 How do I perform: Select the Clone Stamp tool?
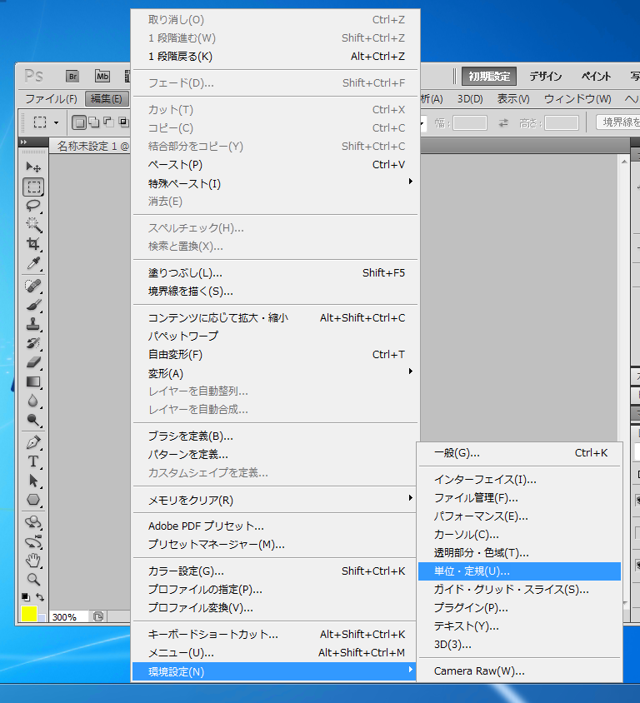[x=33, y=324]
